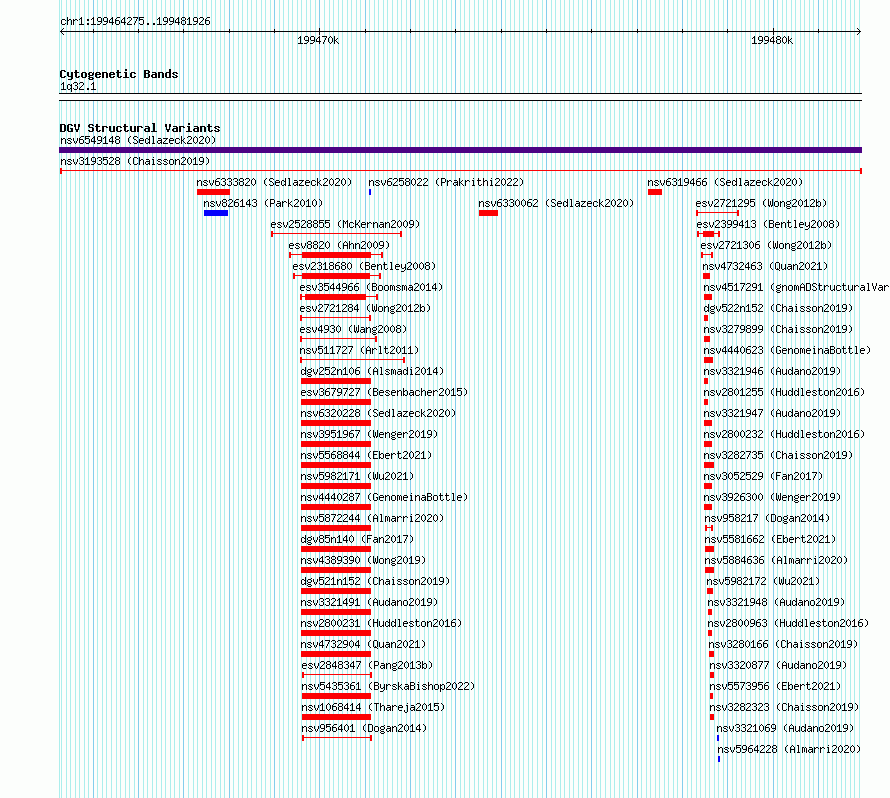Viewport: 890px width, 798px height.
Task: Click dgv85n140 (Fan2017) variant label
Action: click(x=357, y=539)
